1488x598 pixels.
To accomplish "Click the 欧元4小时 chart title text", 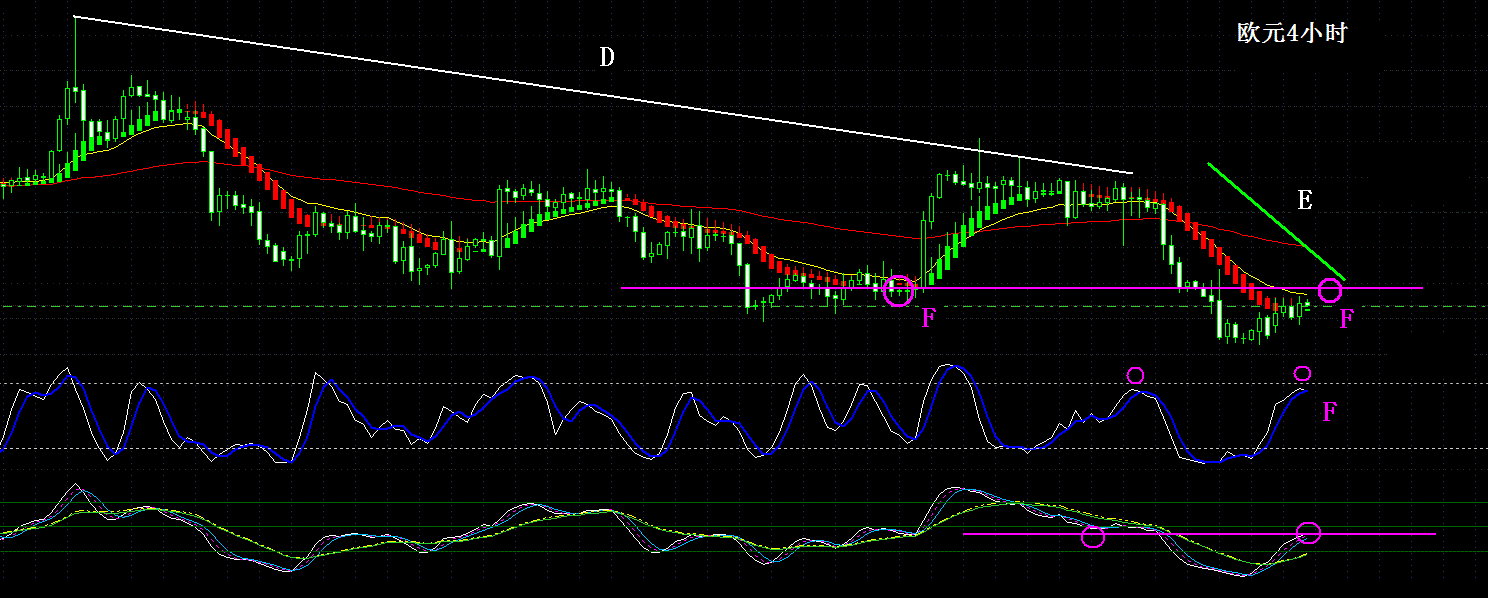I will pos(1292,33).
